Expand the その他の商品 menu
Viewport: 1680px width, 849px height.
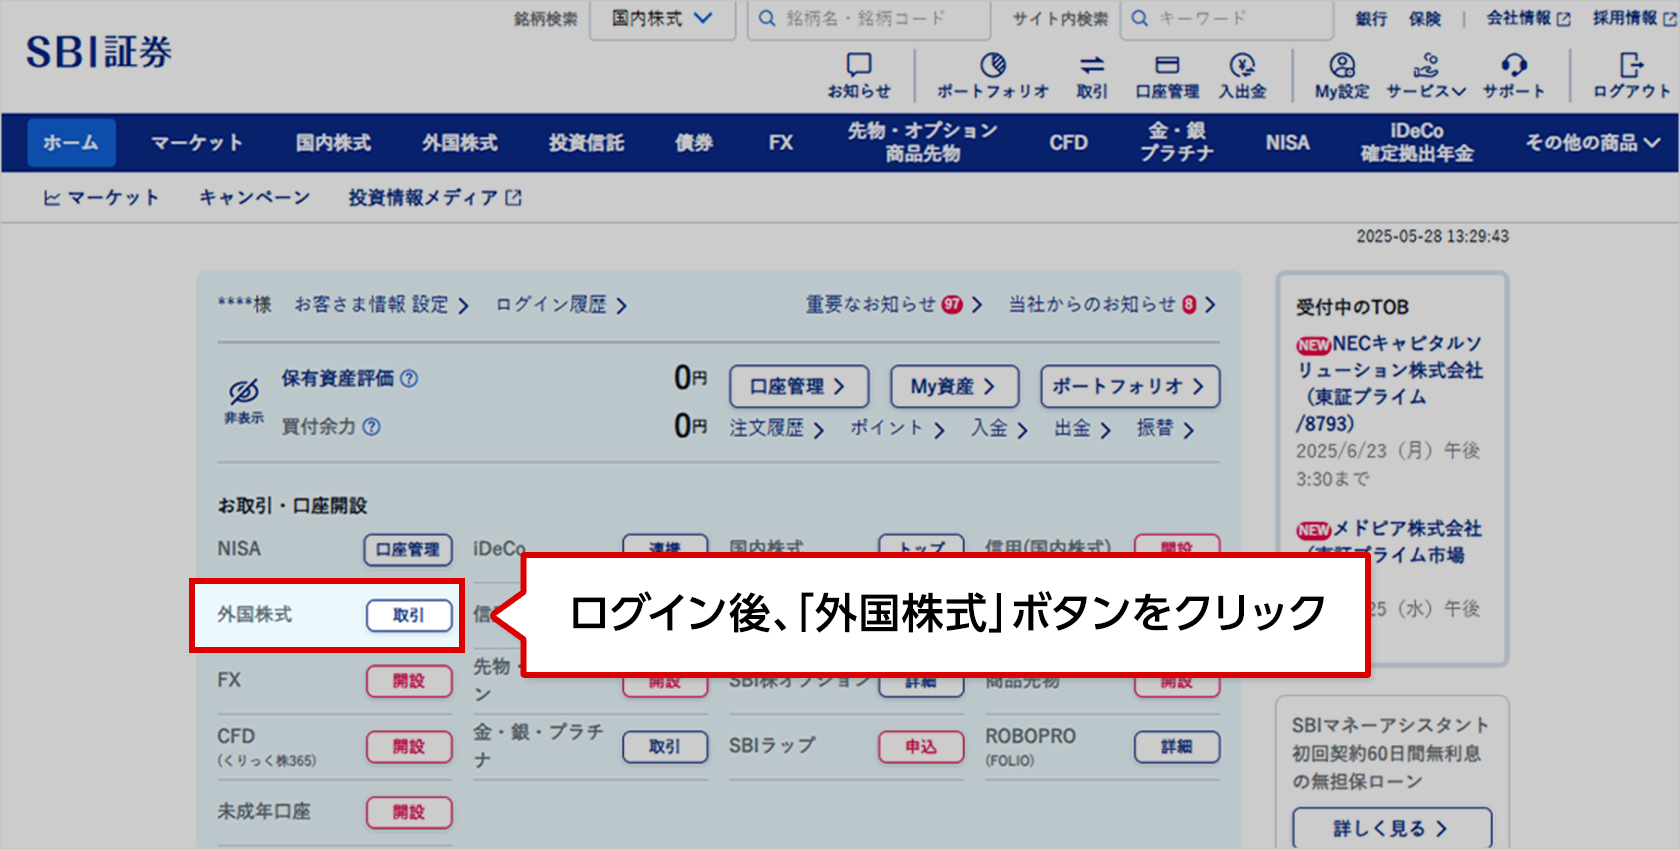1592,143
